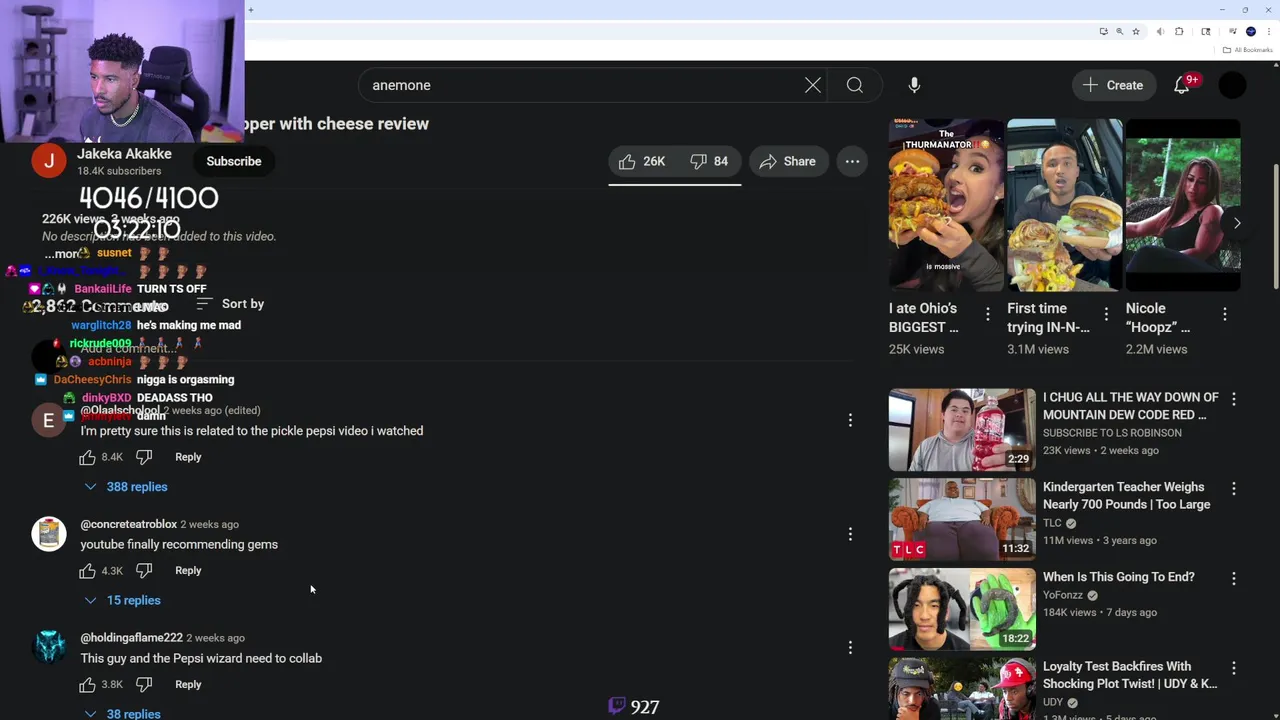Reply to the pickle pepsi comment
Viewport: 1280px width, 720px height.
pyautogui.click(x=188, y=457)
